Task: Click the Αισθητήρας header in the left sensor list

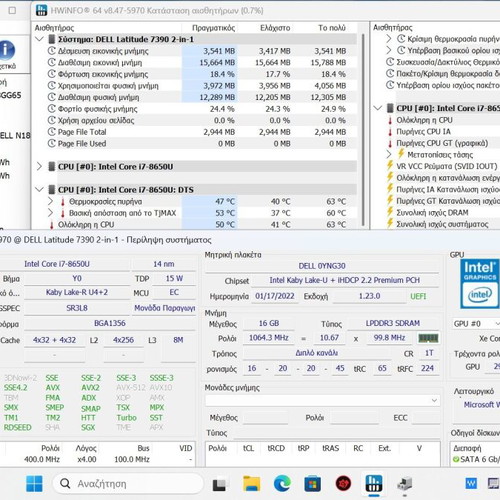Action: pyautogui.click(x=54, y=28)
